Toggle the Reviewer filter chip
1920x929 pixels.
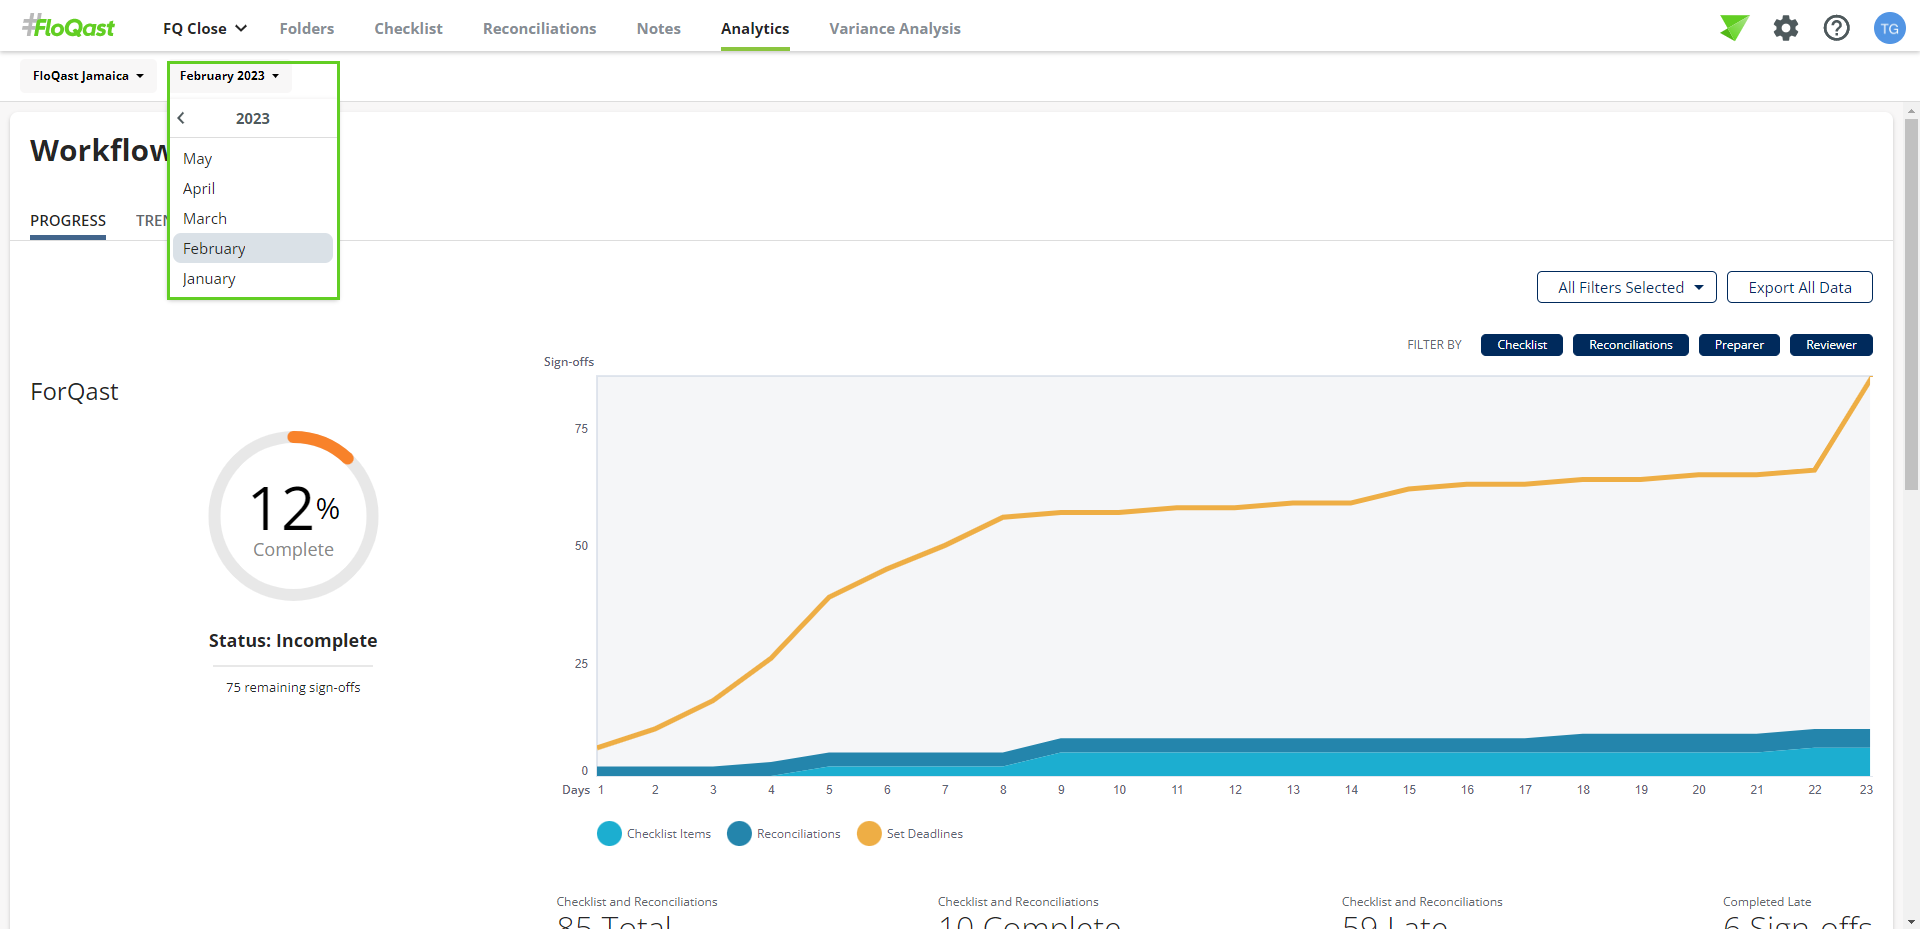[x=1831, y=345]
